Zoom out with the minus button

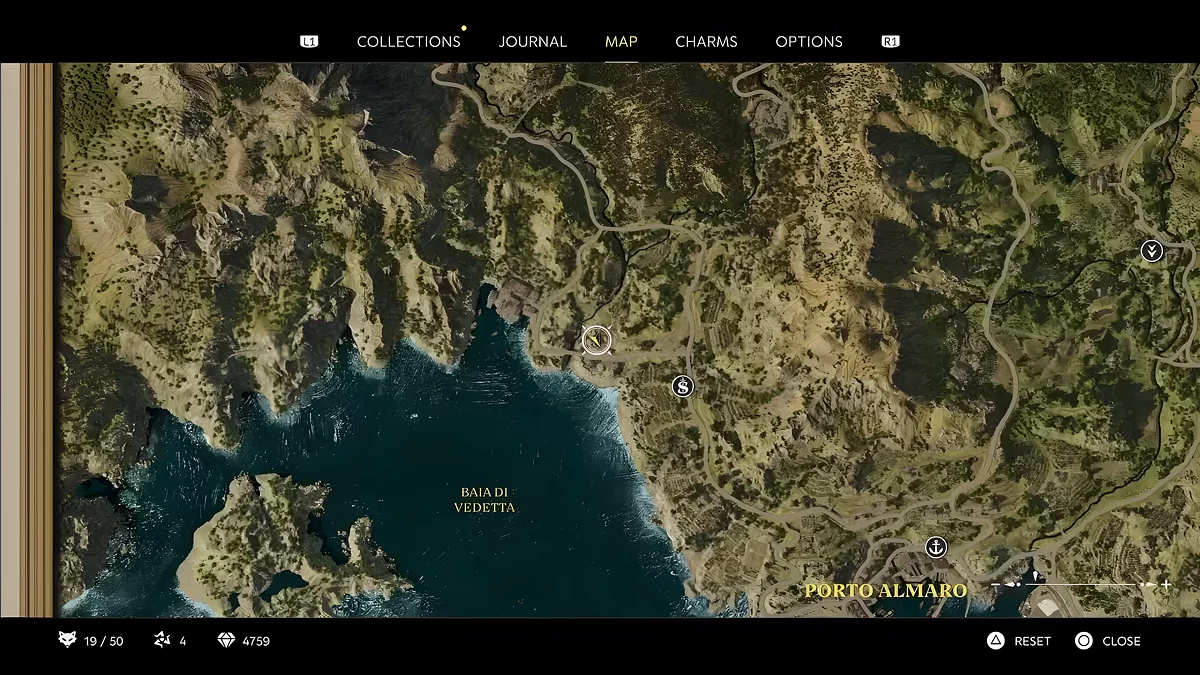996,584
